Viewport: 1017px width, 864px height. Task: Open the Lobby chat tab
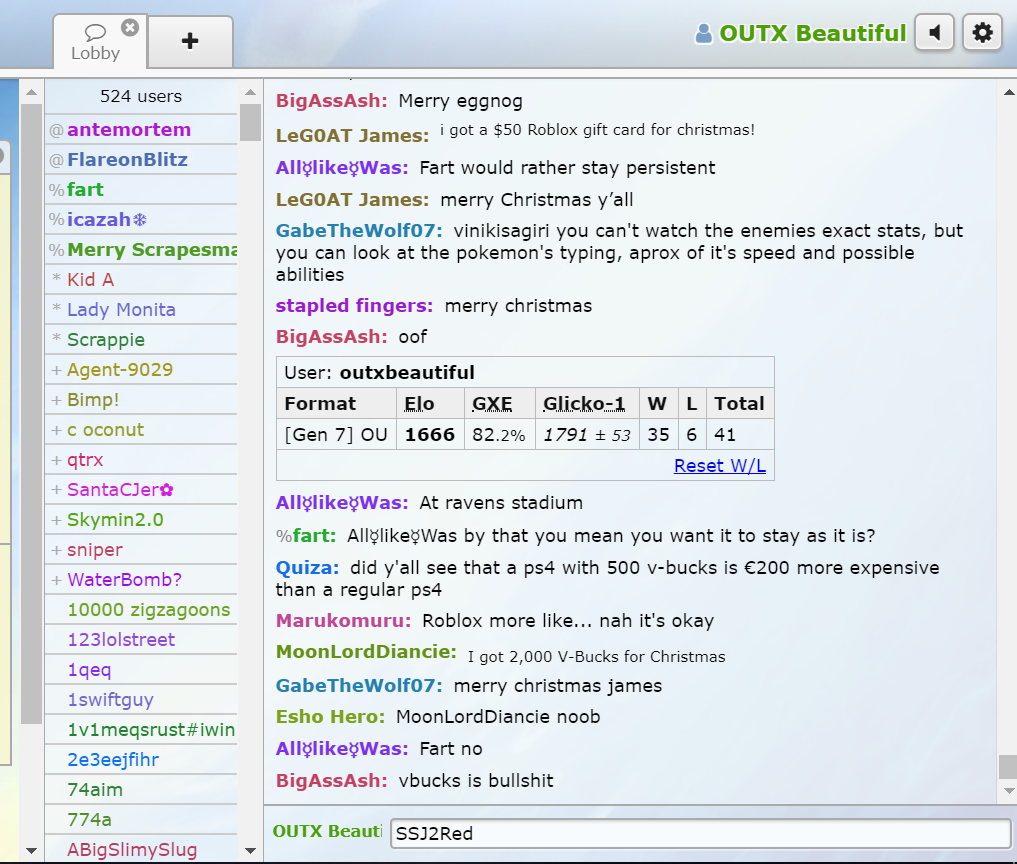click(95, 42)
